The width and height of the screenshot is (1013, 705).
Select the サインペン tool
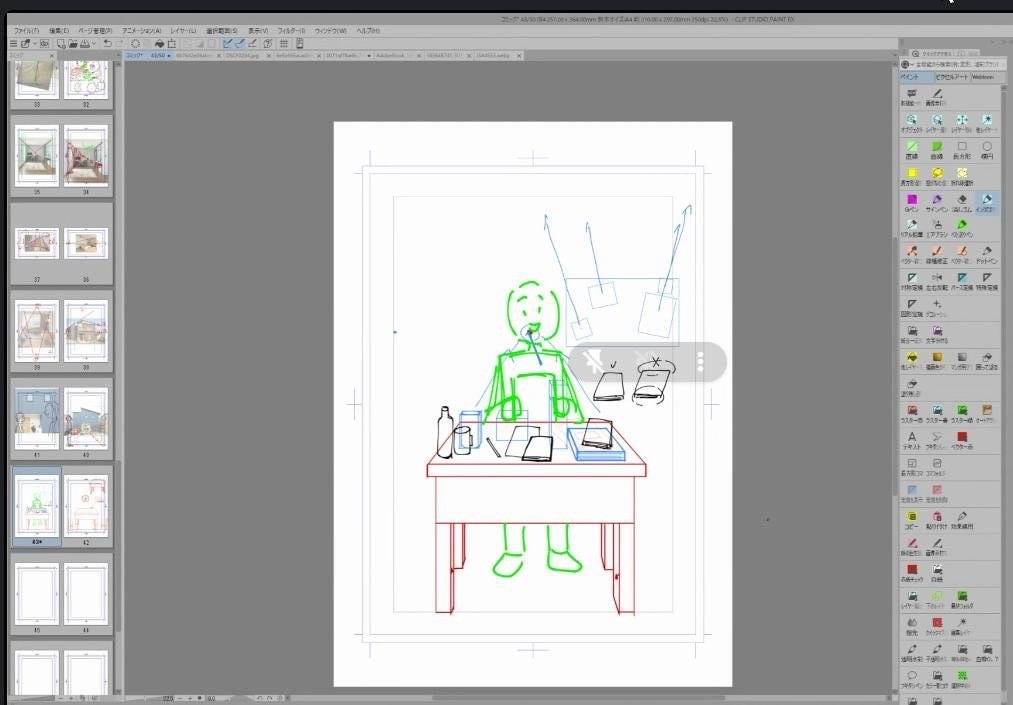[x=937, y=203]
